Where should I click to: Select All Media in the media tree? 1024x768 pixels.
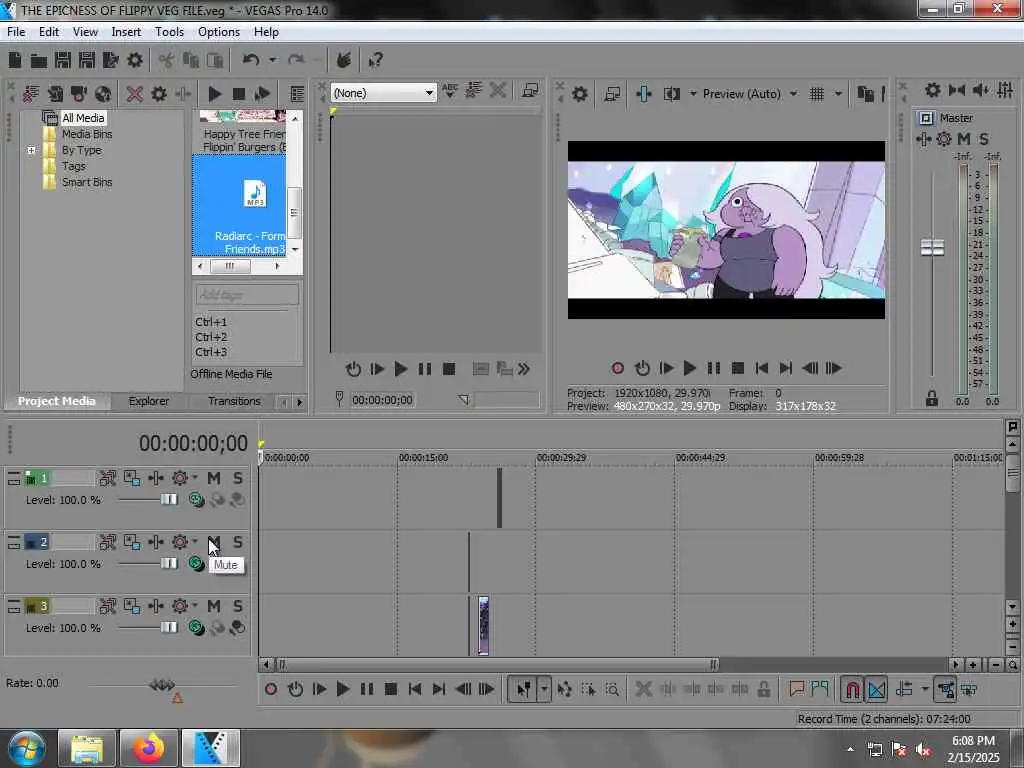[x=83, y=118]
